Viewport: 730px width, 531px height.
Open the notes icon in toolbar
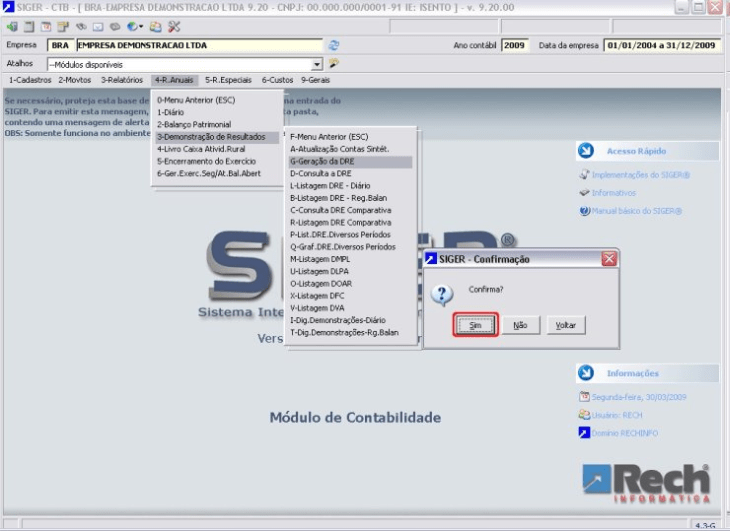[63, 27]
